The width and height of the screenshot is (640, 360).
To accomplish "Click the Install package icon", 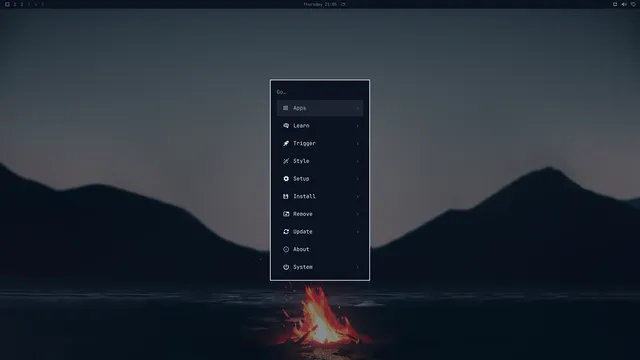I will pos(286,196).
